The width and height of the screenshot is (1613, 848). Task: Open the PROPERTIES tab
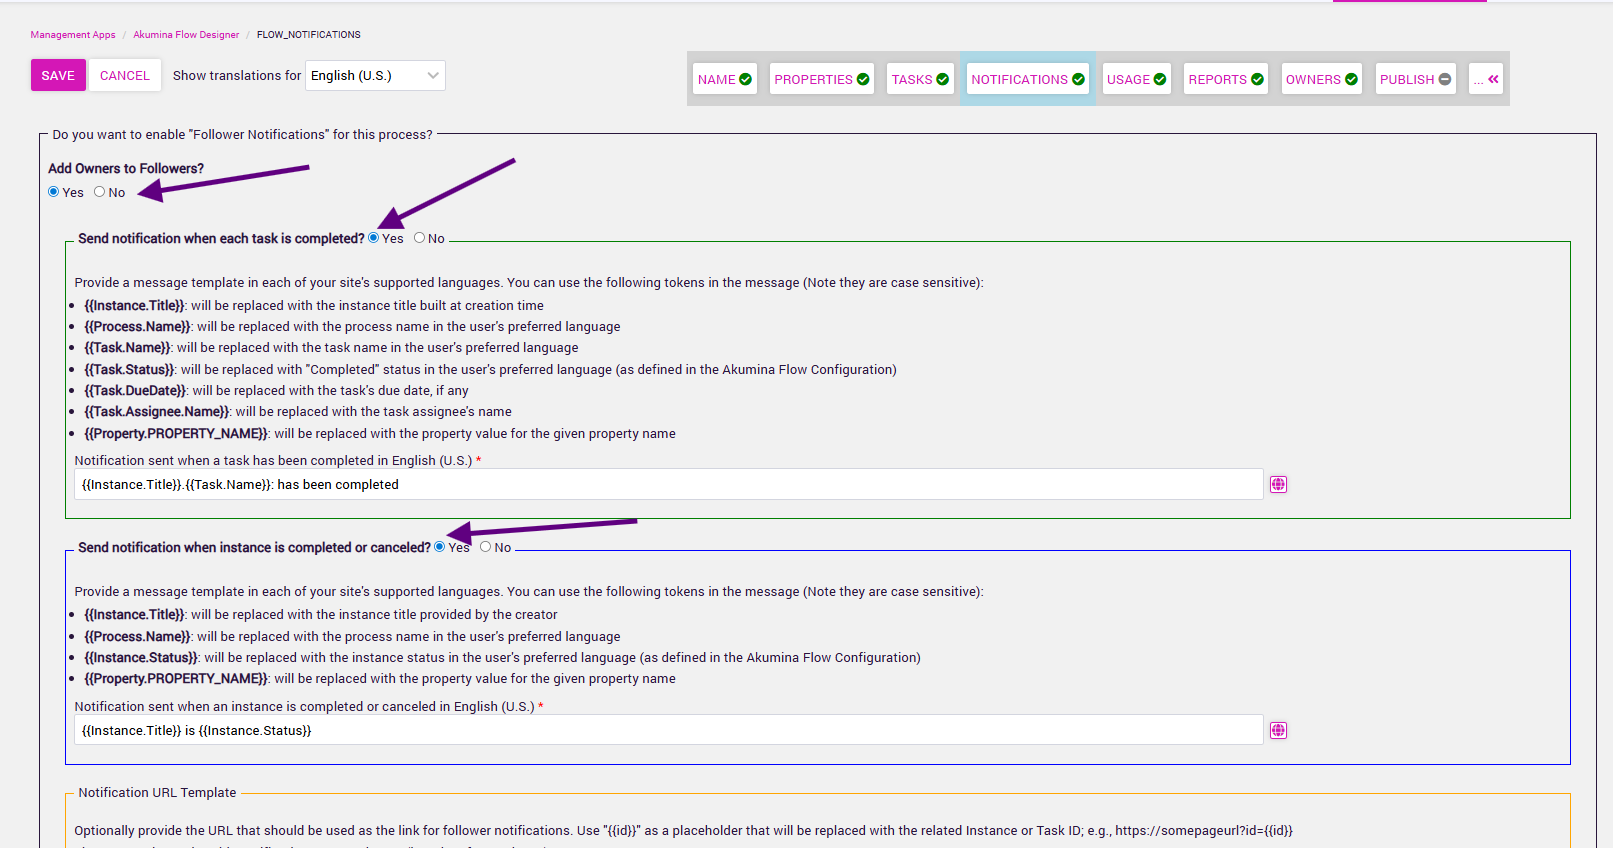813,79
